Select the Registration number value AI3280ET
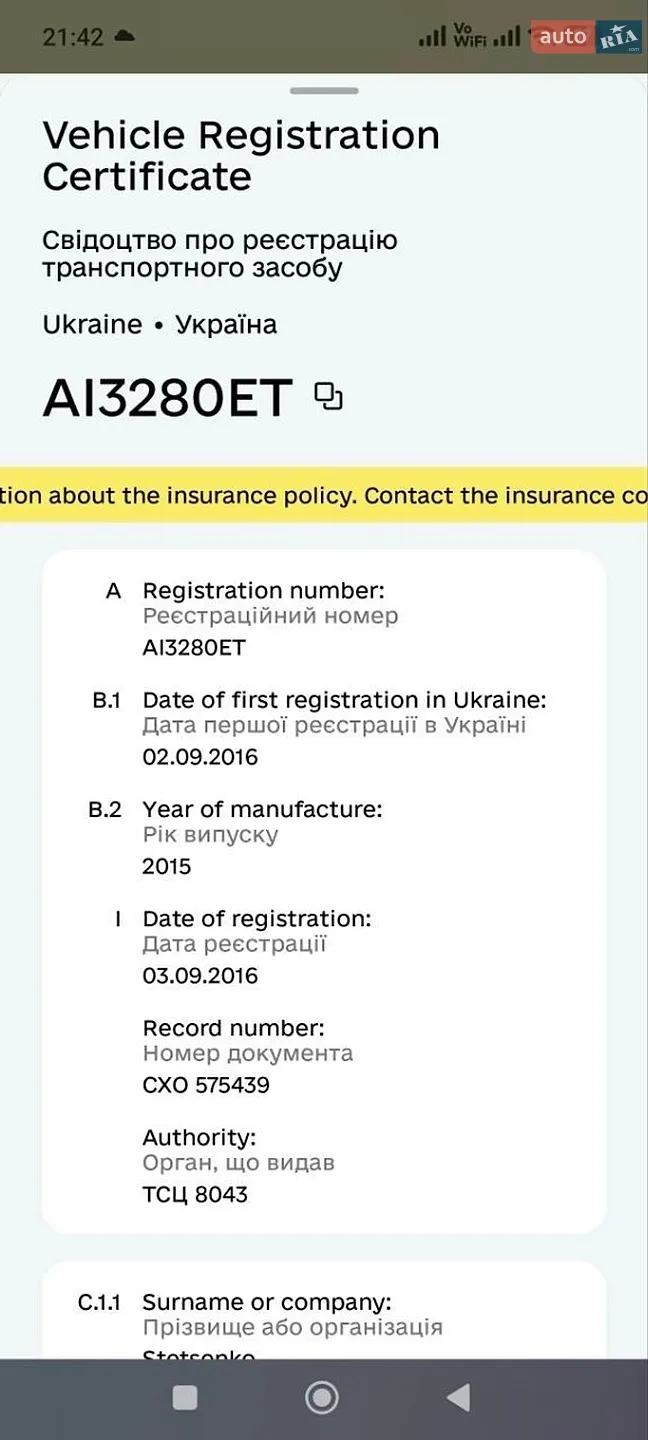Viewport: 648px width, 1440px height. coord(194,647)
